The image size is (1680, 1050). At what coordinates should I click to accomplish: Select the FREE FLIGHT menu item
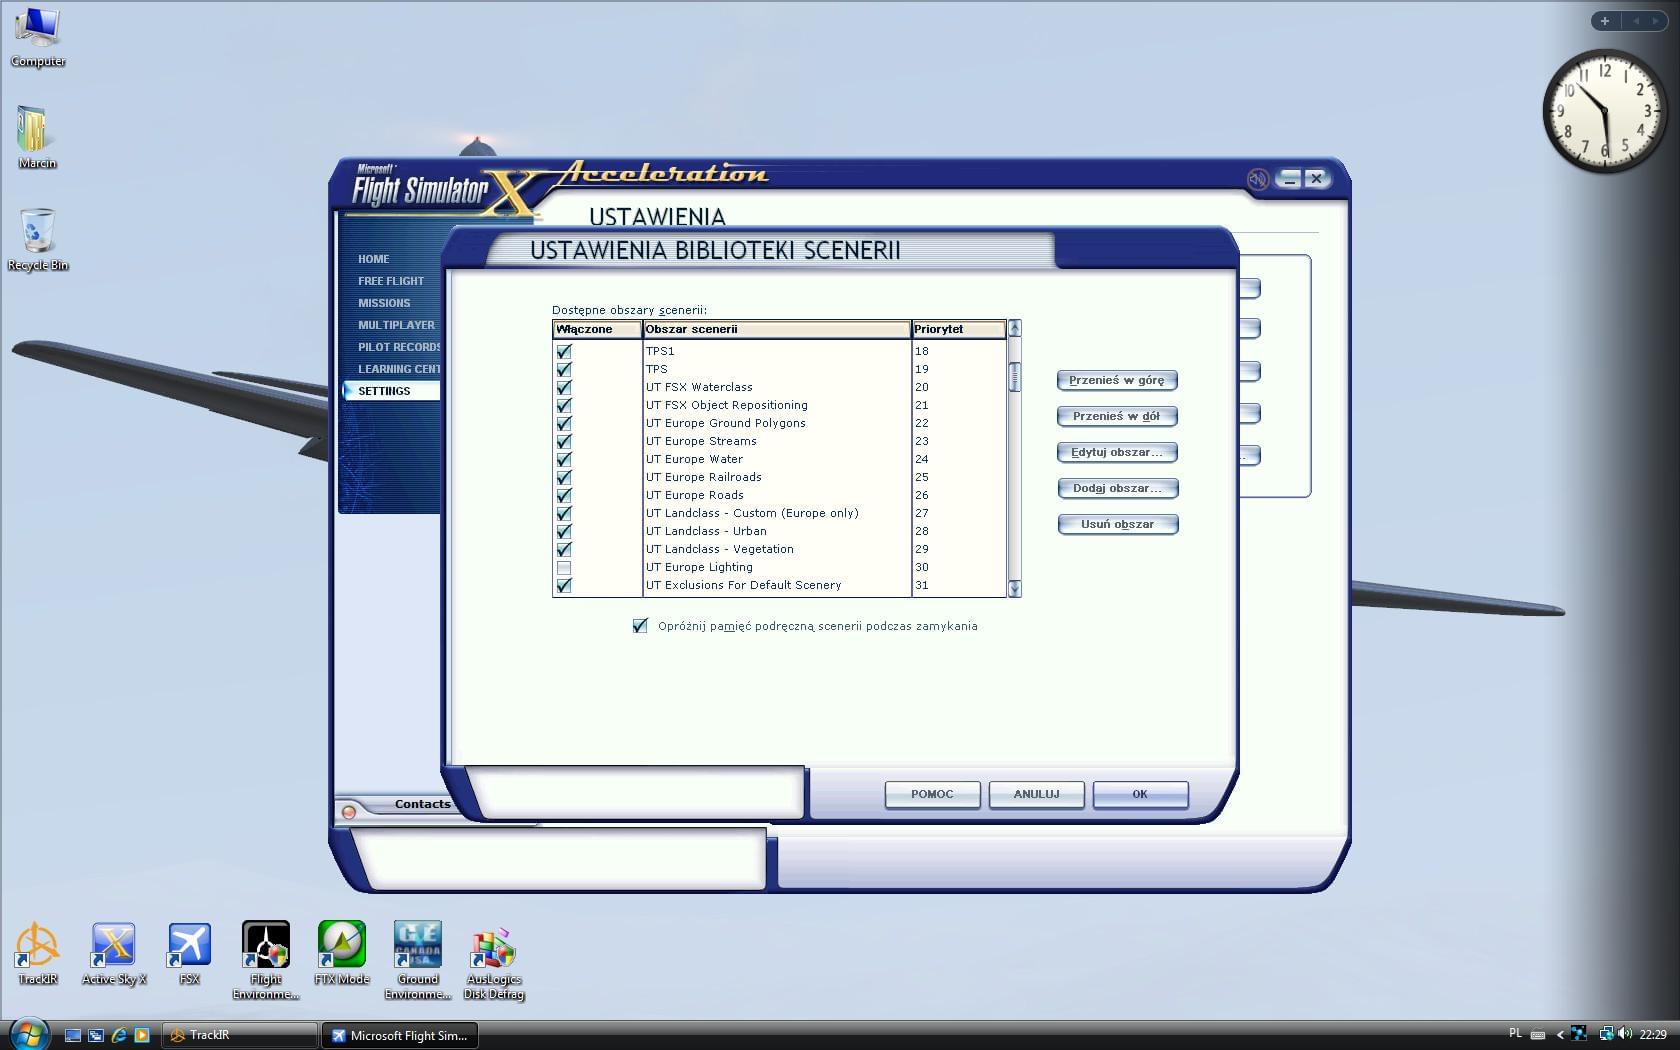pos(391,281)
